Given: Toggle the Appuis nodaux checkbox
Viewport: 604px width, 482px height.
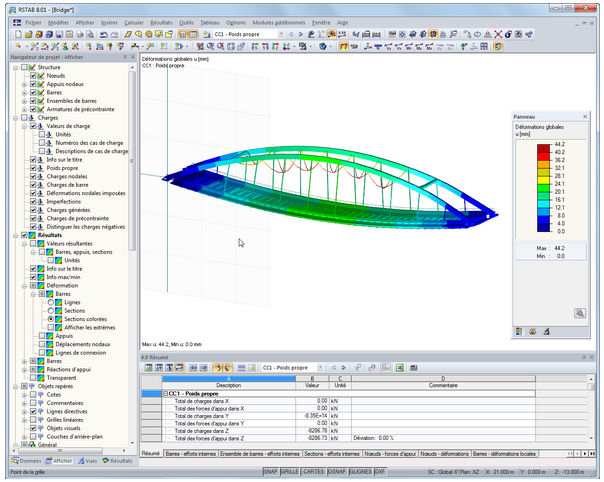Looking at the screenshot, I should [33, 84].
